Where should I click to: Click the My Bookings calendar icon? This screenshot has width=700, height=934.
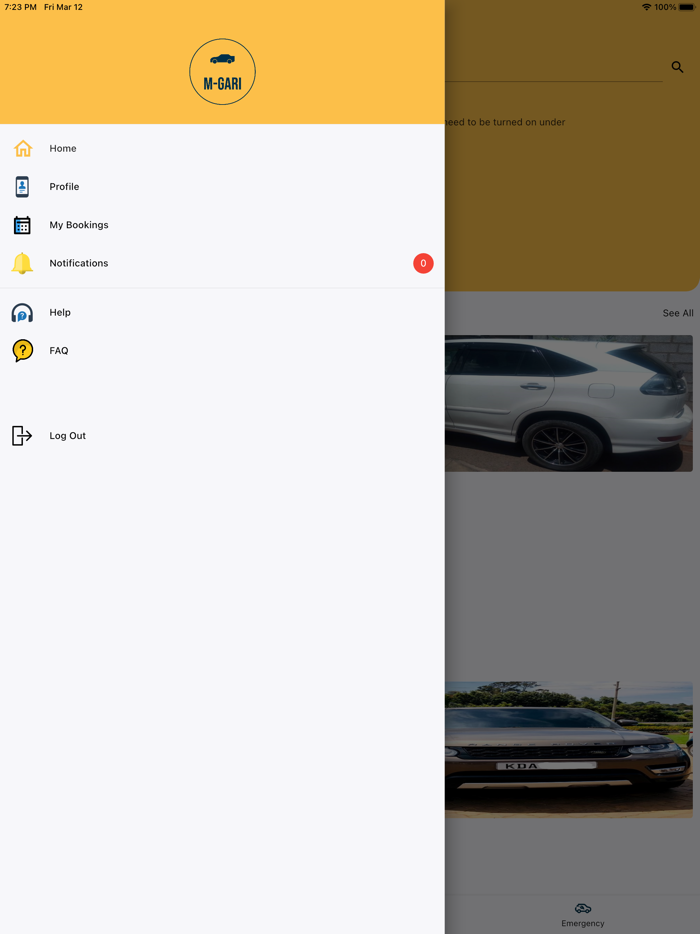(22, 225)
